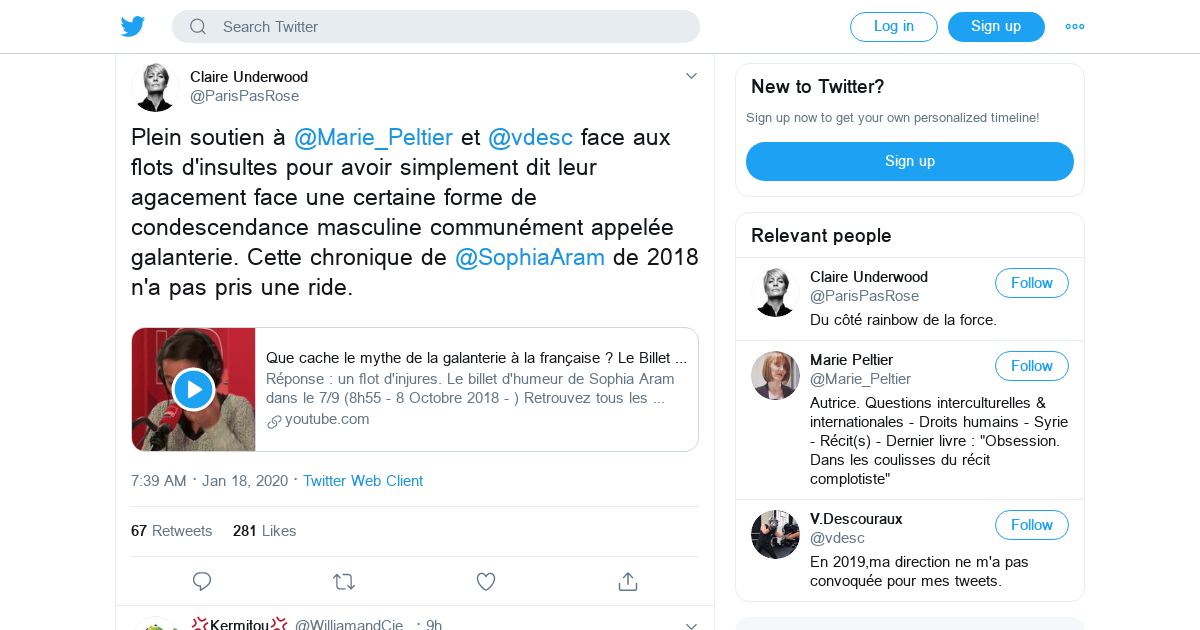This screenshot has height=630, width=1200.
Task: Like the tweet with heart icon
Action: coord(486,581)
